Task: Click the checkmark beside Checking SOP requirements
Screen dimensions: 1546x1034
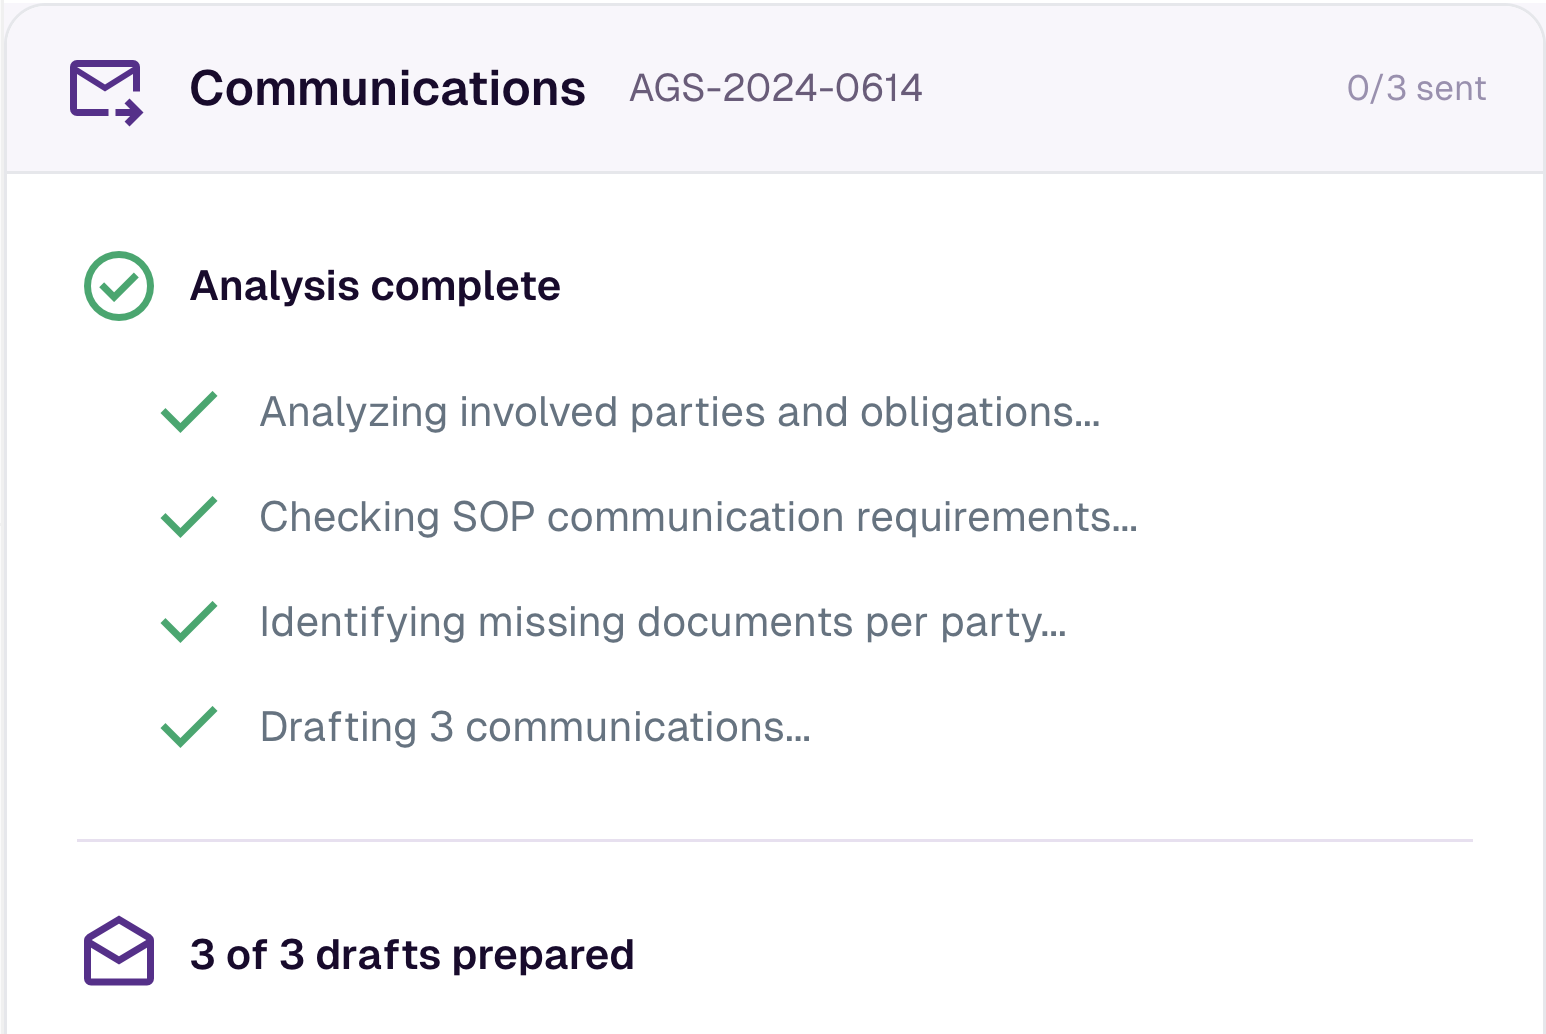Action: (189, 517)
